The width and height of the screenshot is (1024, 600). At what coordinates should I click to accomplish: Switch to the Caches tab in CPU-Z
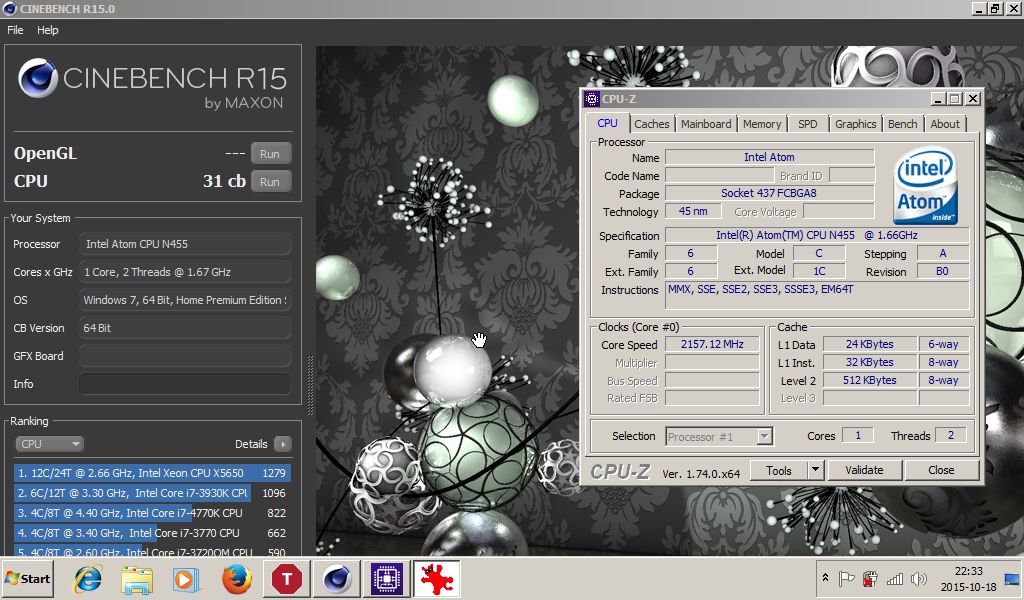tap(651, 124)
